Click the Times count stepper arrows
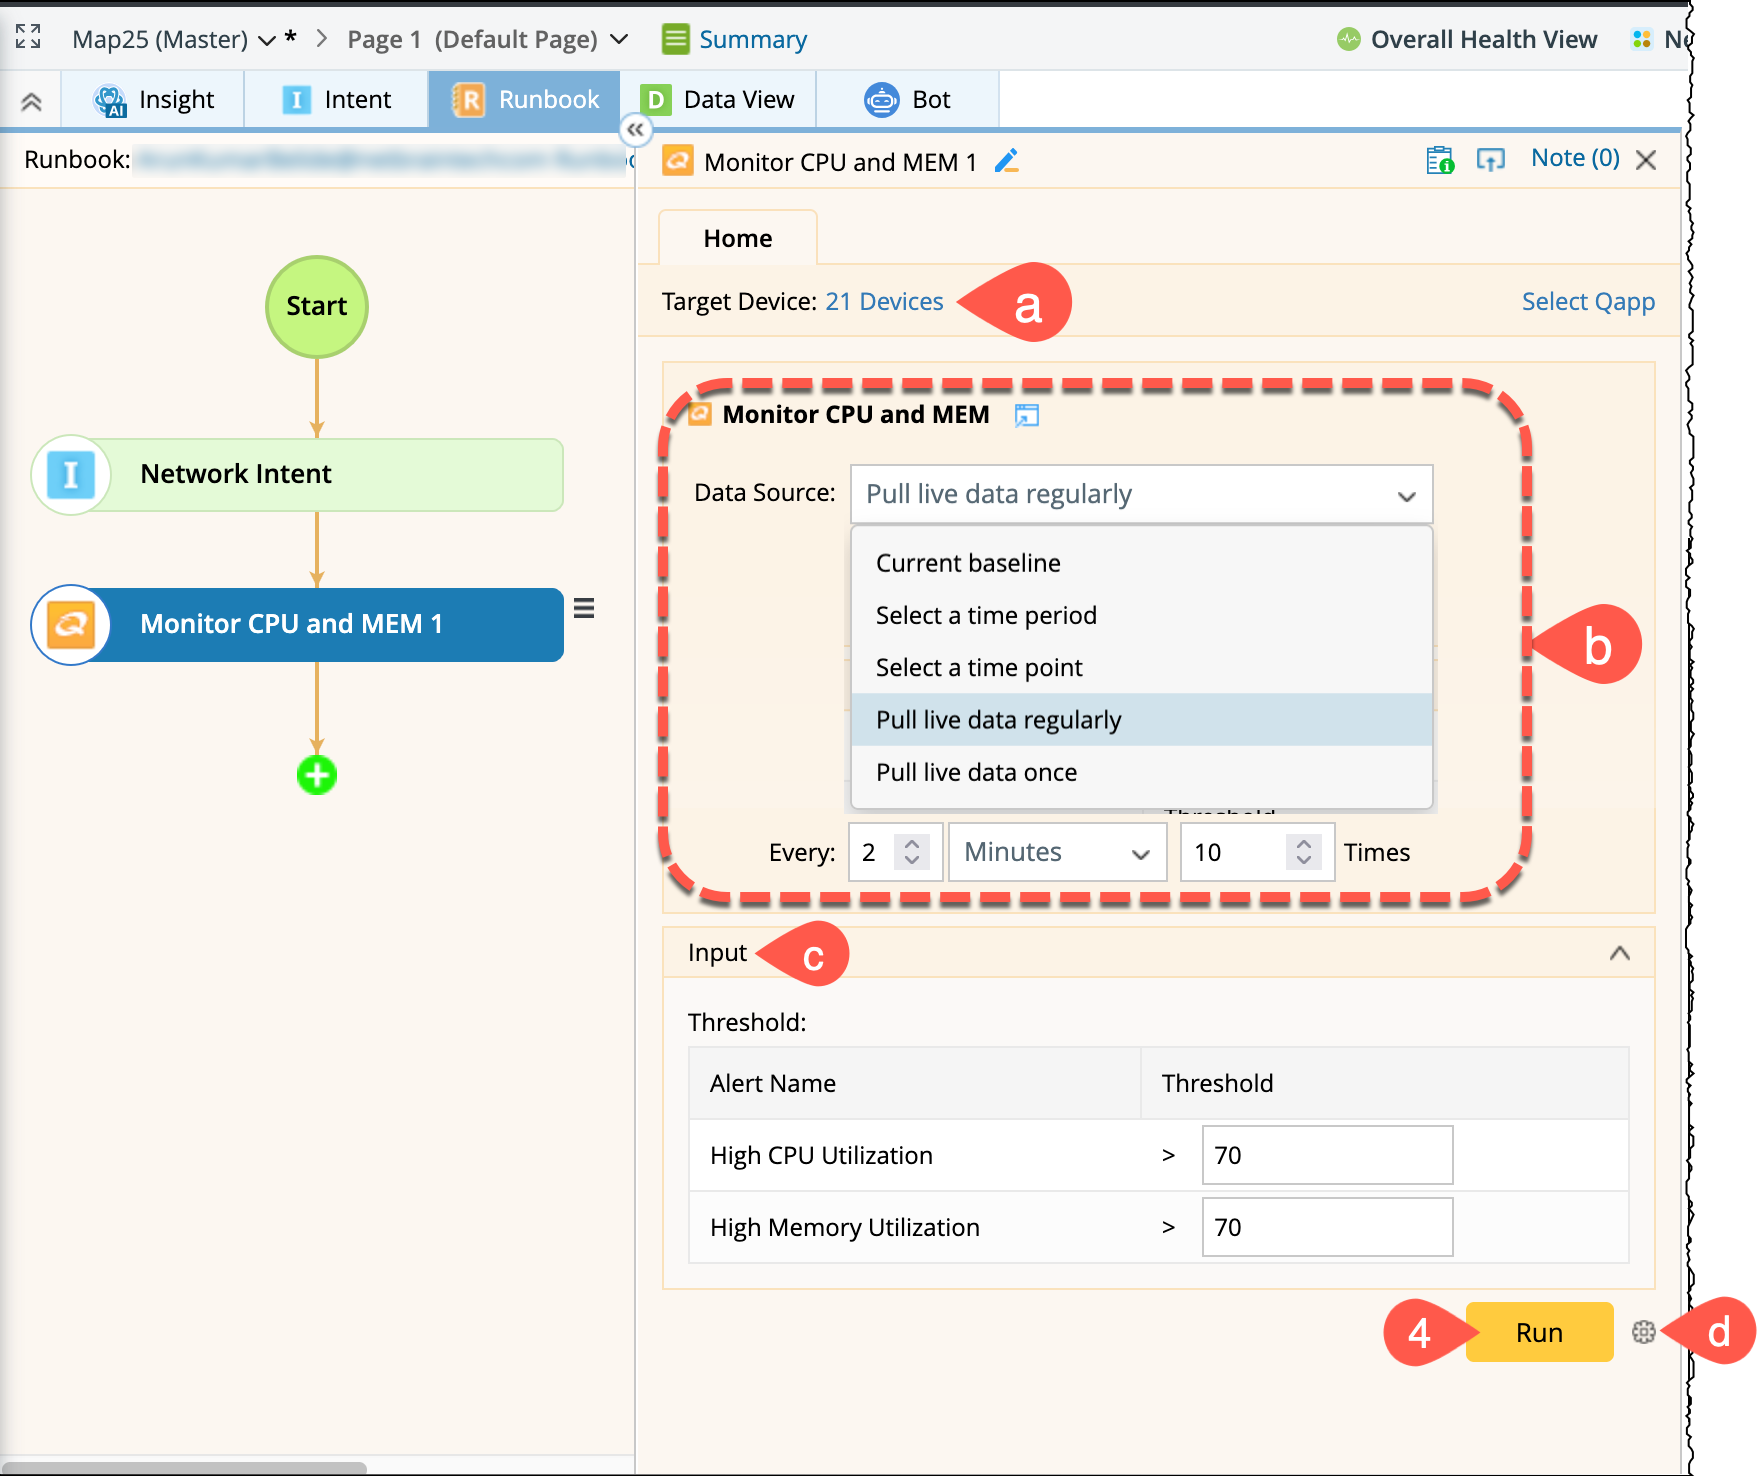Image resolution: width=1760 pixels, height=1476 pixels. (x=1303, y=852)
